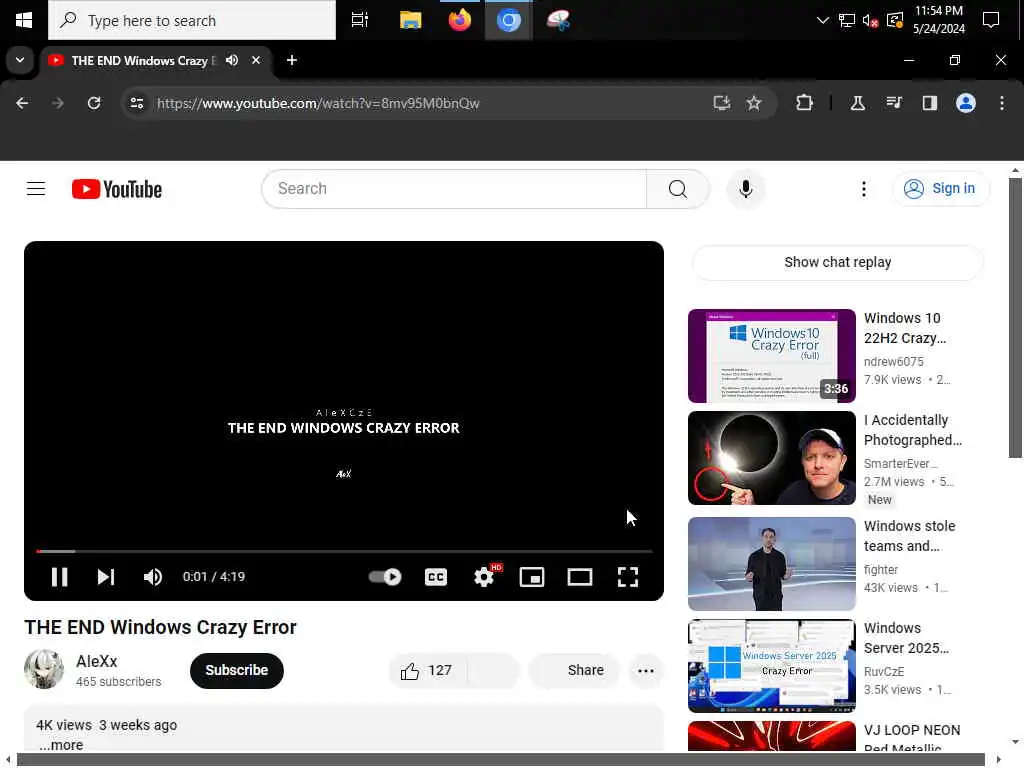Open media controls icon in toolbar
Screen dimensions: 1024x768
[894, 103]
